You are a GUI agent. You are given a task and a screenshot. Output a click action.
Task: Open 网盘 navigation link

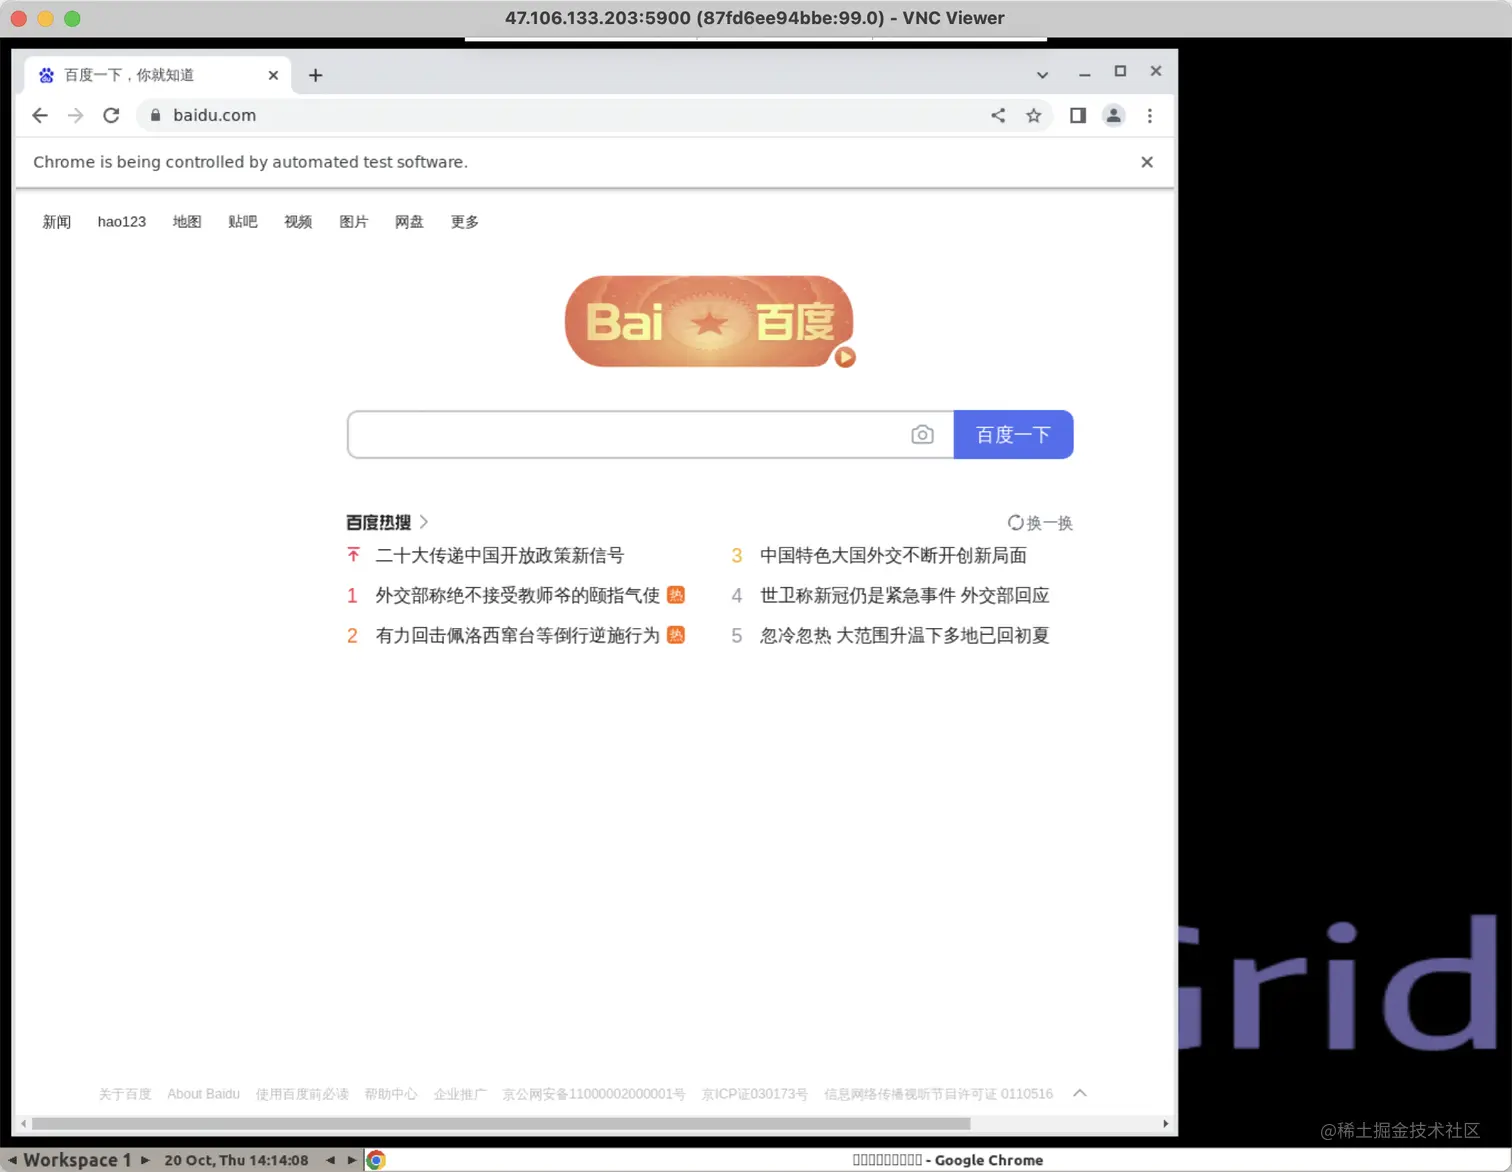(409, 222)
